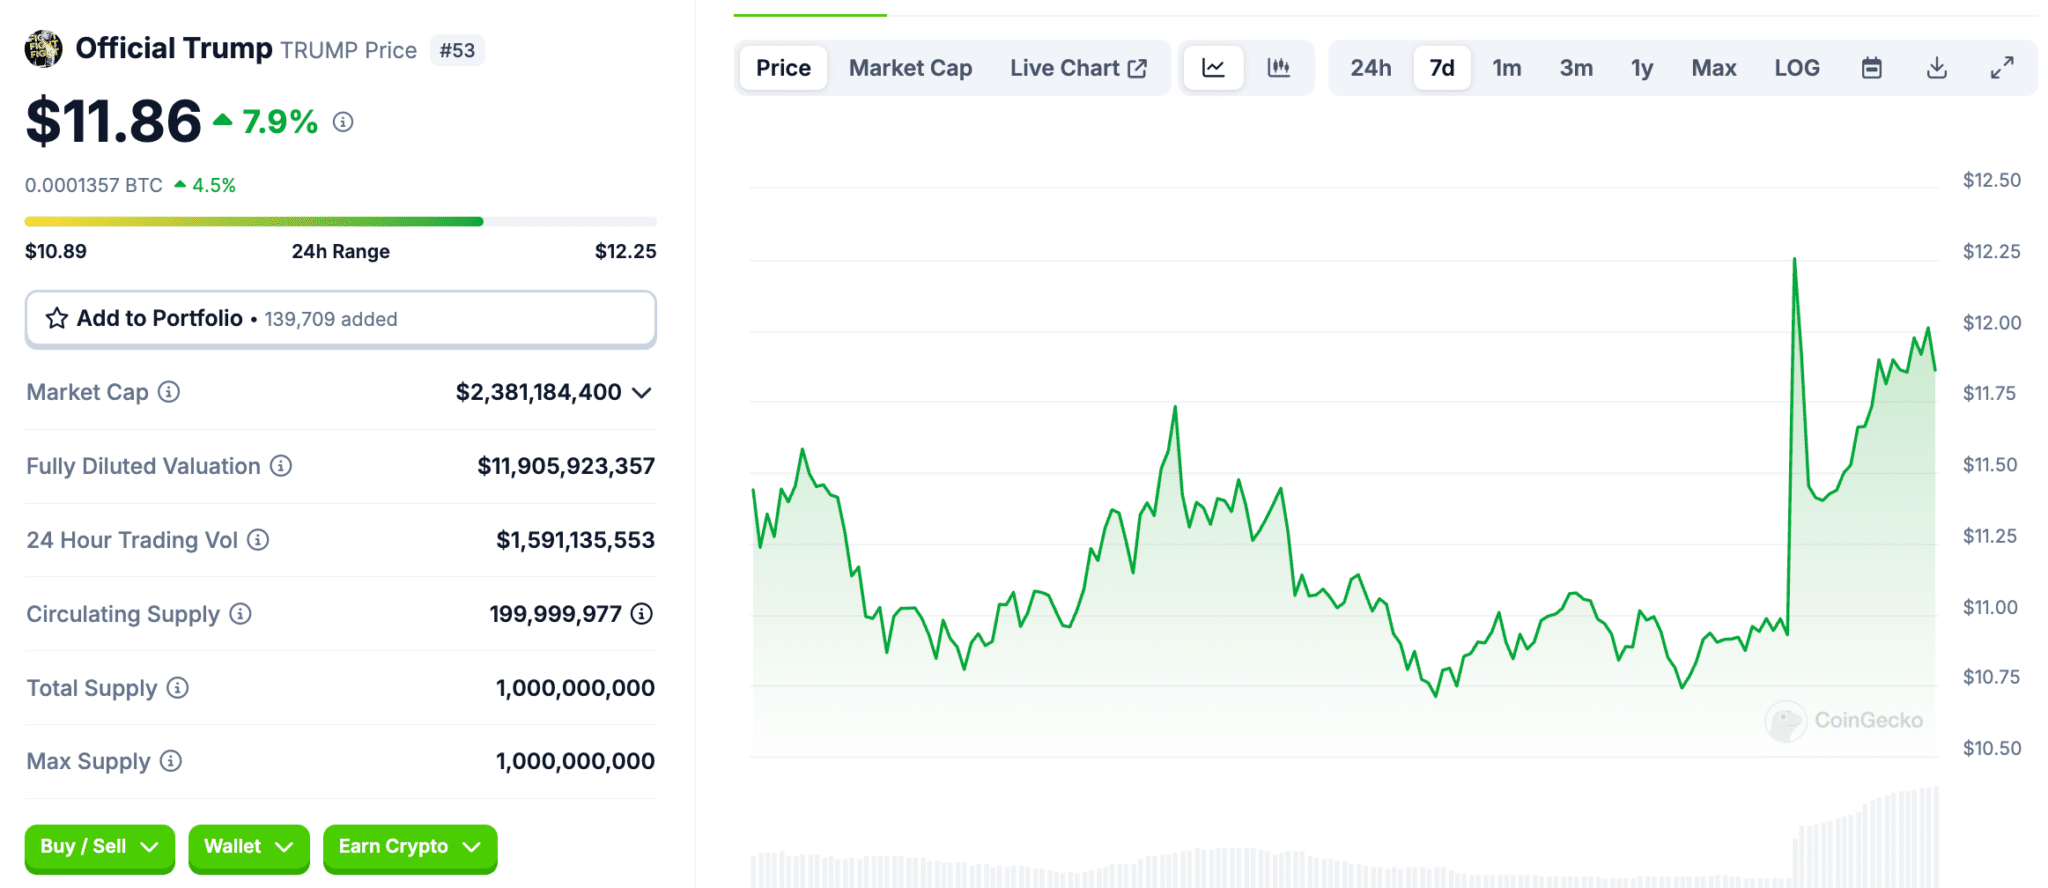Select the Price tab
Viewport: 2048px width, 888px height.
click(x=783, y=68)
